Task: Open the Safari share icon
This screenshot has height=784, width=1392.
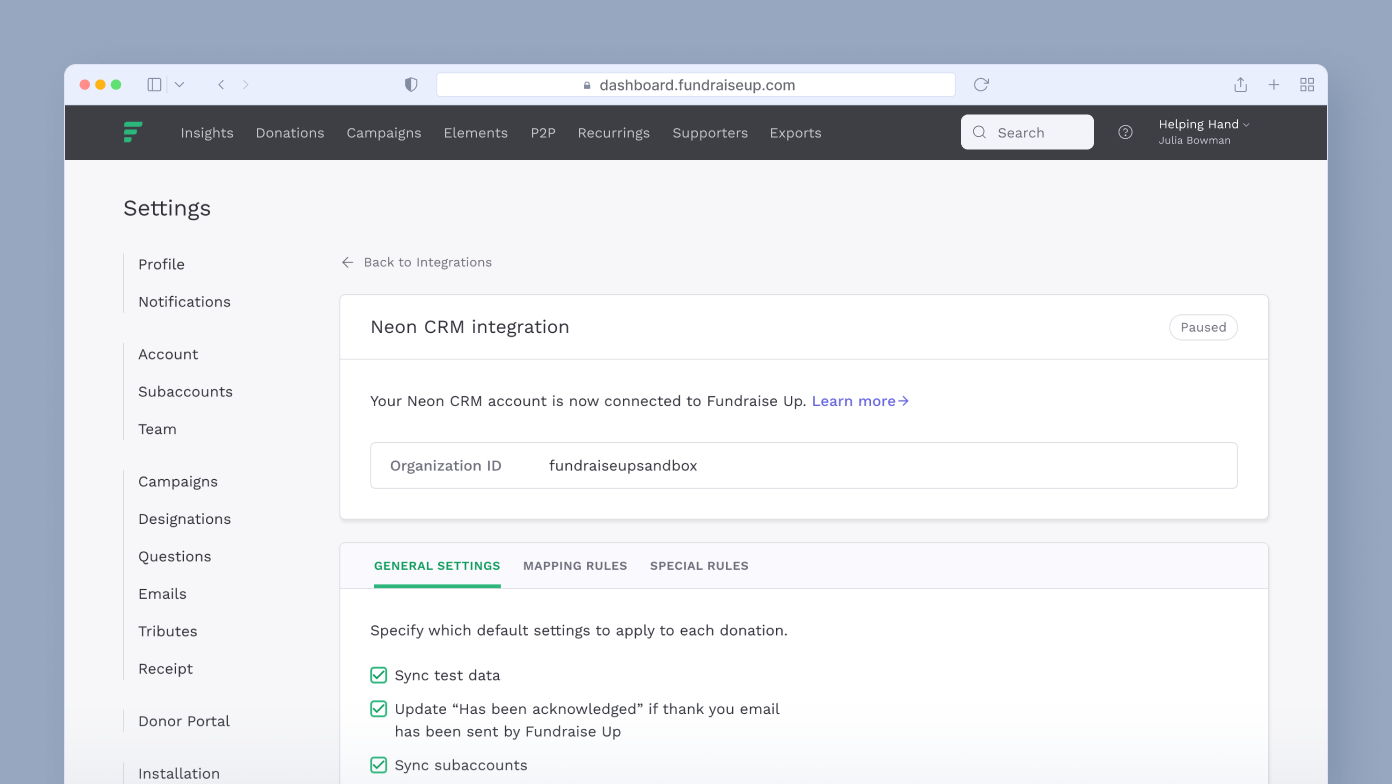Action: coord(1240,85)
